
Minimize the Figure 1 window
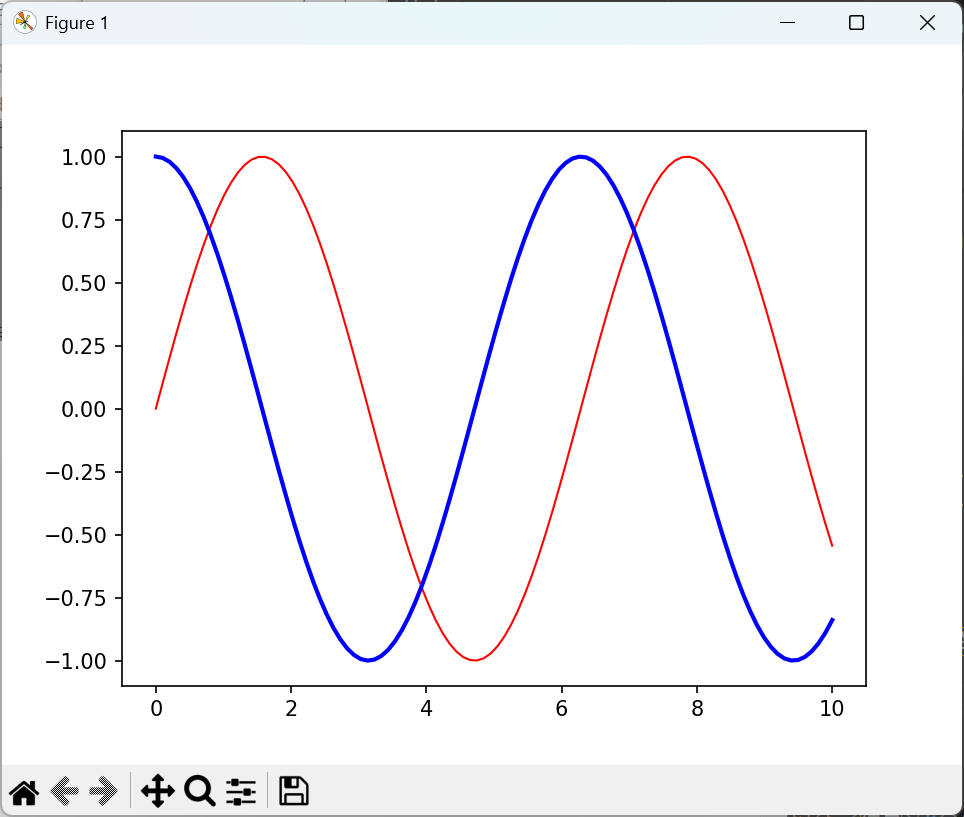tap(788, 23)
